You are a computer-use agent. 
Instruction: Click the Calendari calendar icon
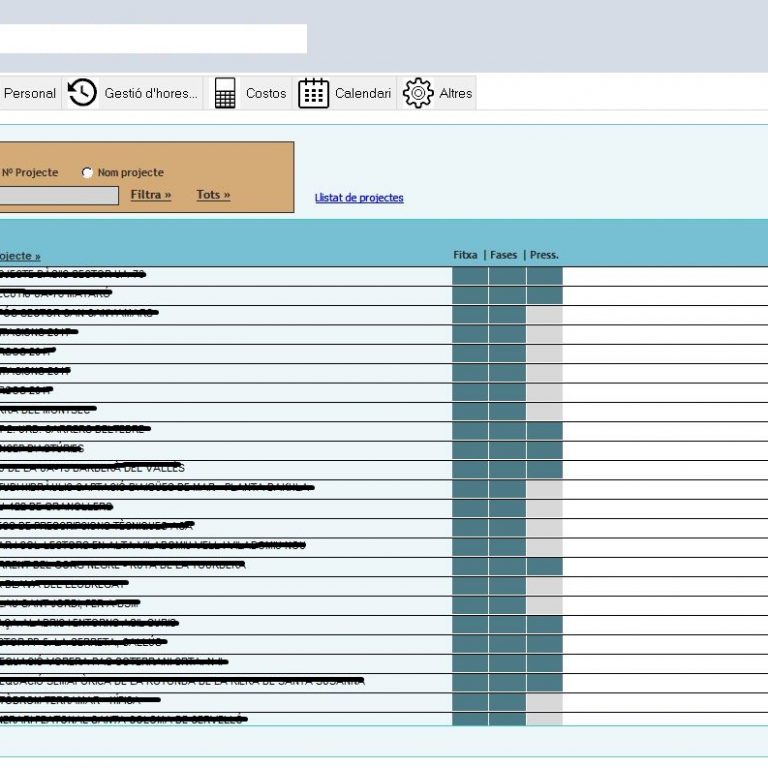(x=314, y=93)
